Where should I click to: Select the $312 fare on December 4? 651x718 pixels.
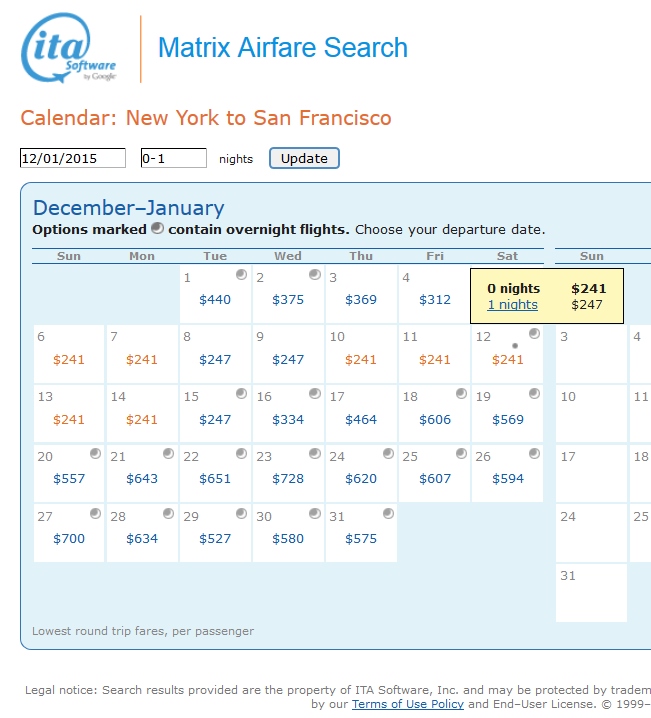click(435, 300)
